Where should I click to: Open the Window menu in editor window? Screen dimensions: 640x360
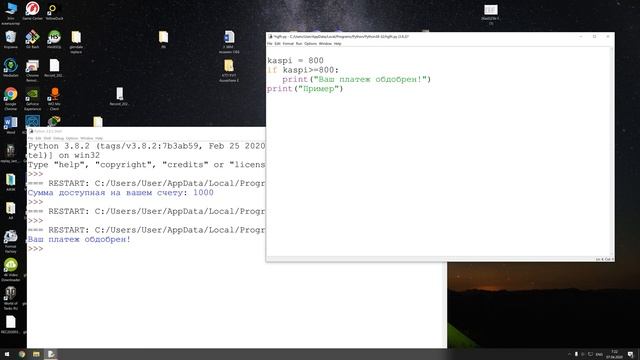(x=325, y=44)
